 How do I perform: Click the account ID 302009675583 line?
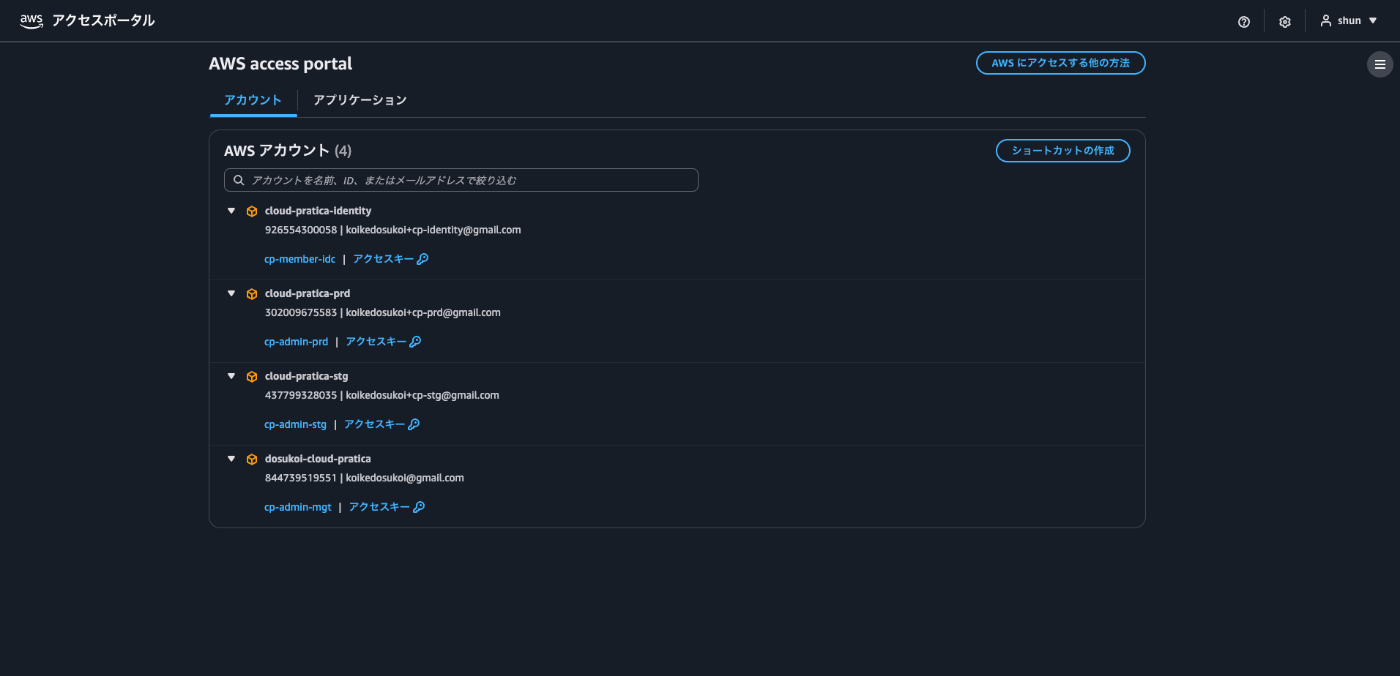(x=382, y=312)
